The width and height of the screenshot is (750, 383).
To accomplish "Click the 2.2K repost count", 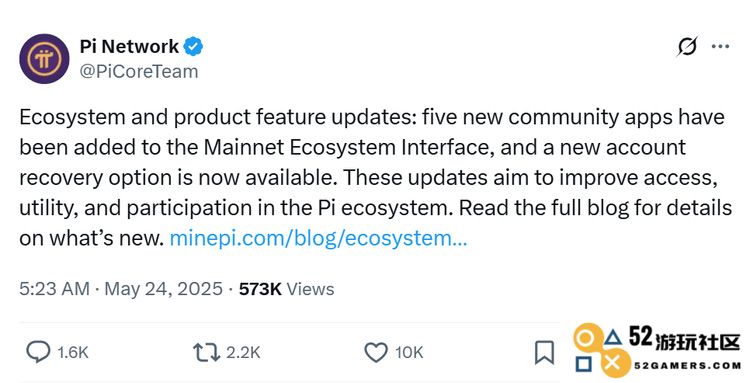I will pos(243,353).
